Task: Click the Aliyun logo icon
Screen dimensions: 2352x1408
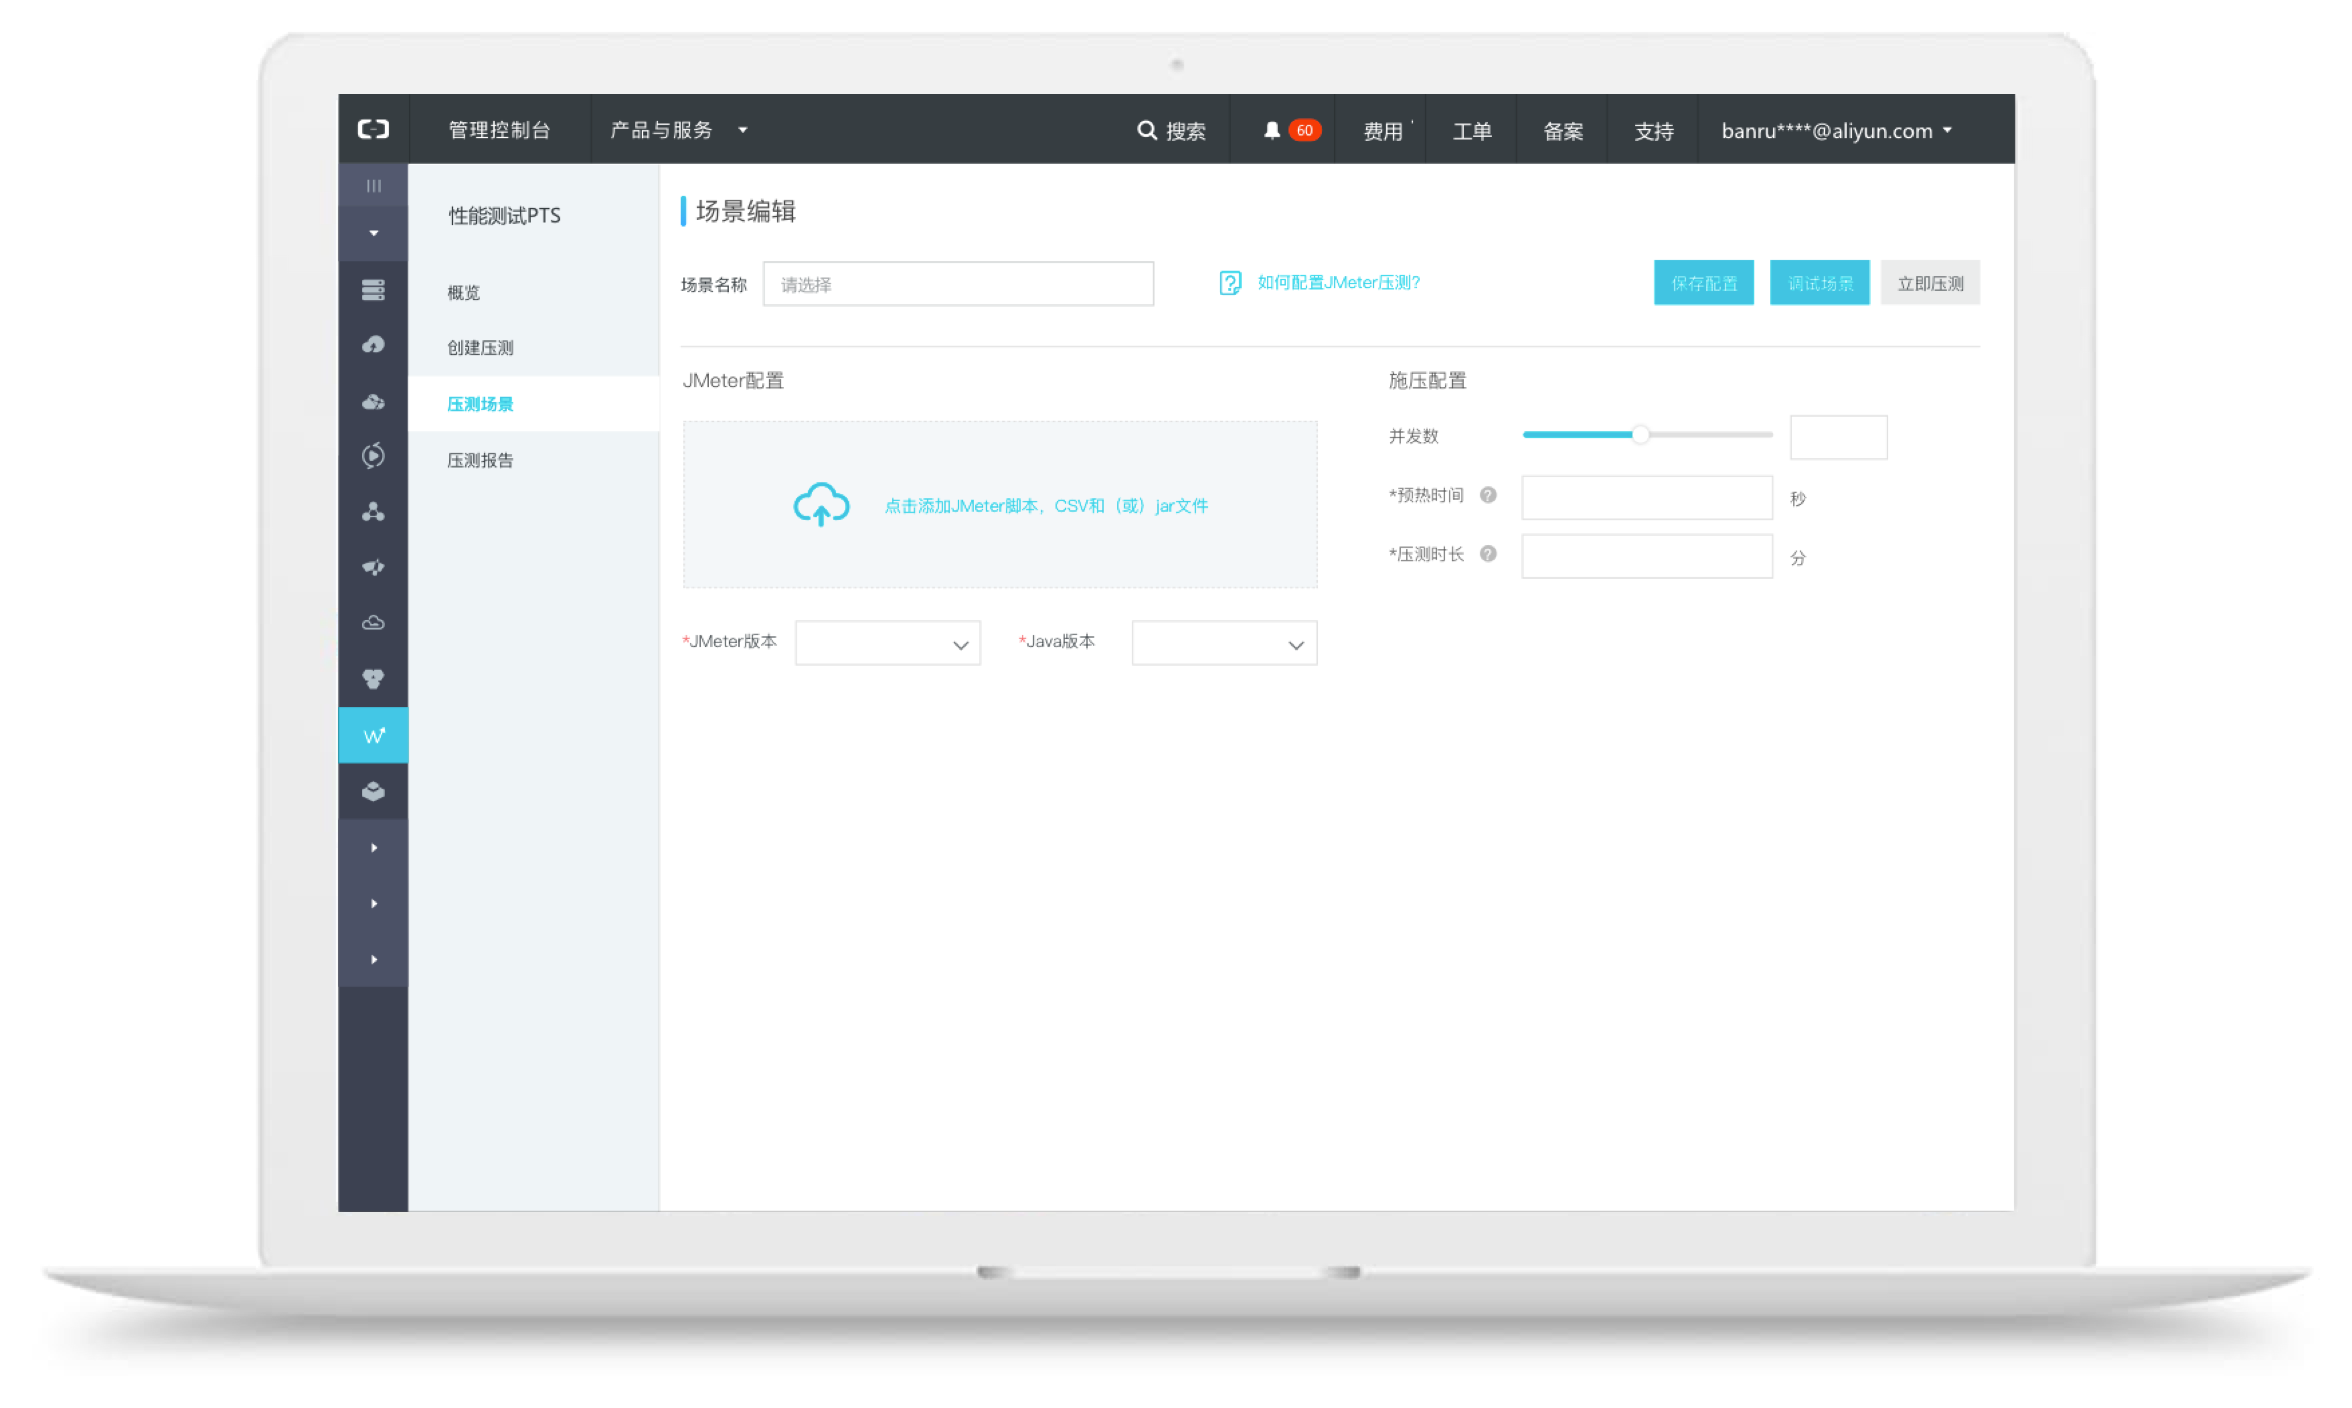Action: click(x=373, y=129)
